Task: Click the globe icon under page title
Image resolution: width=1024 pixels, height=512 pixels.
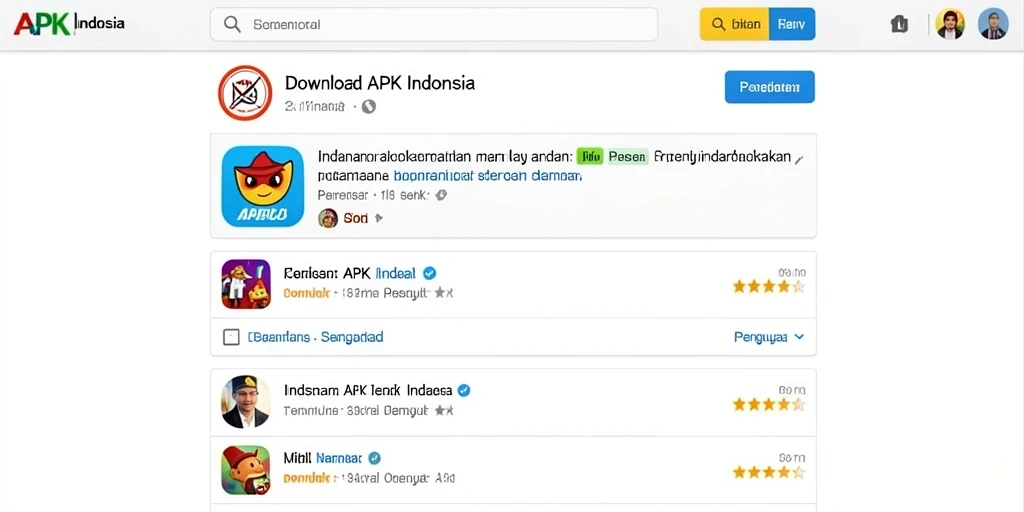Action: click(369, 106)
